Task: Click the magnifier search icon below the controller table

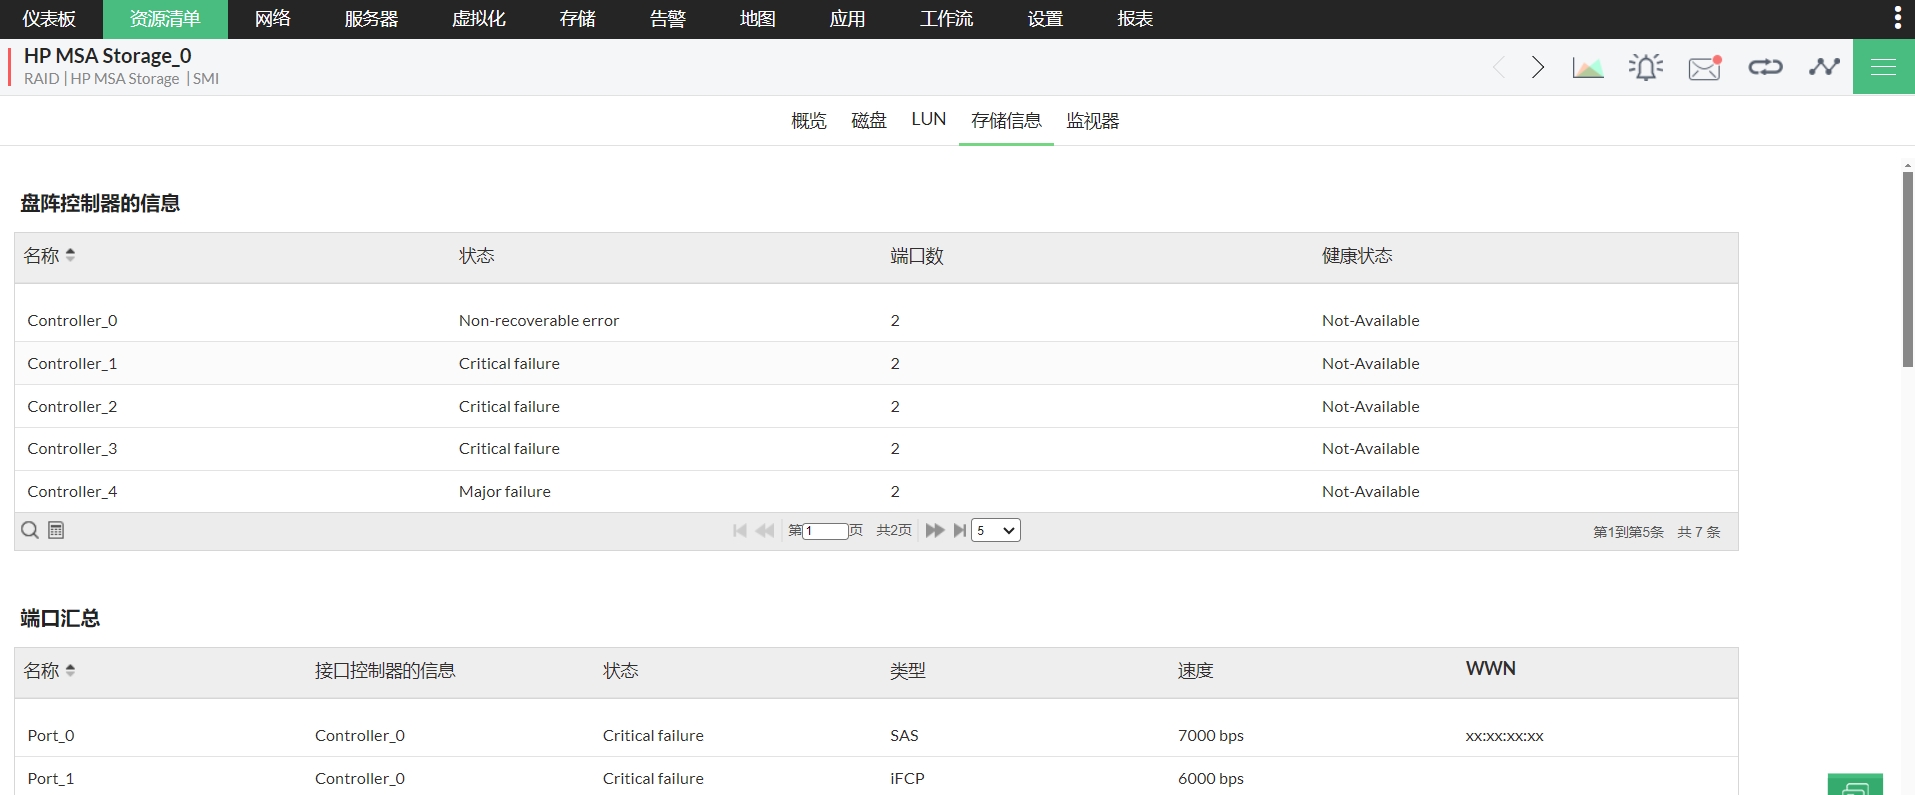Action: pyautogui.click(x=30, y=530)
